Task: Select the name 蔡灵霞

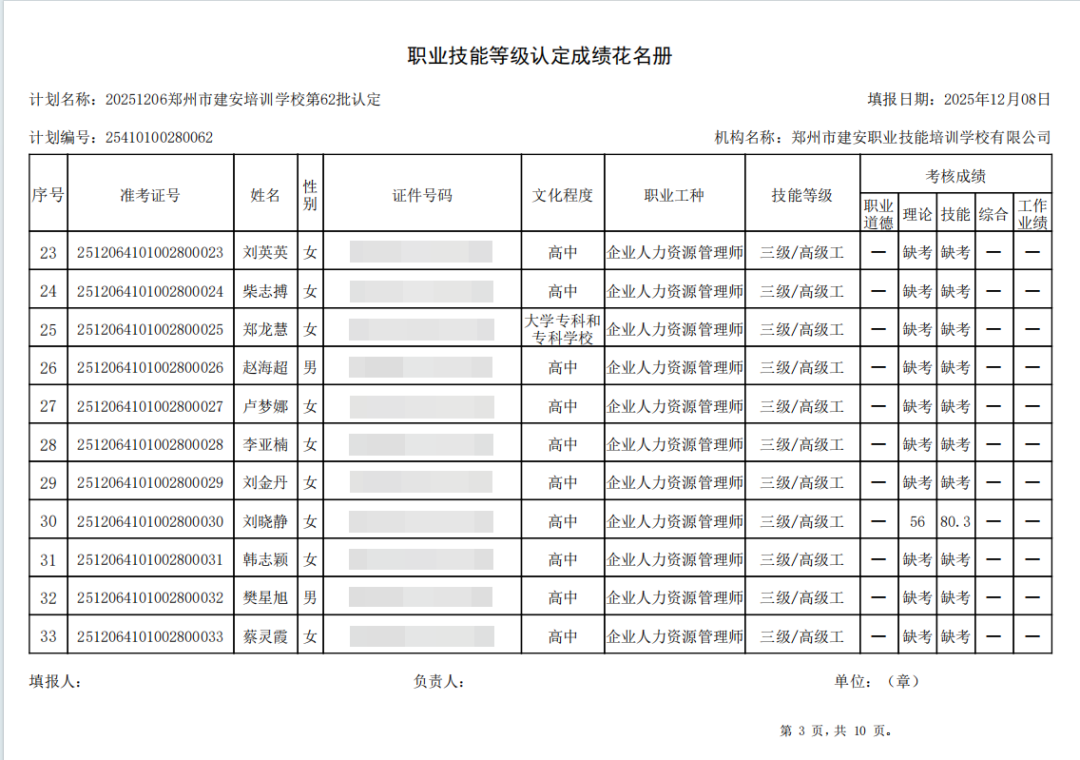Action: point(265,637)
